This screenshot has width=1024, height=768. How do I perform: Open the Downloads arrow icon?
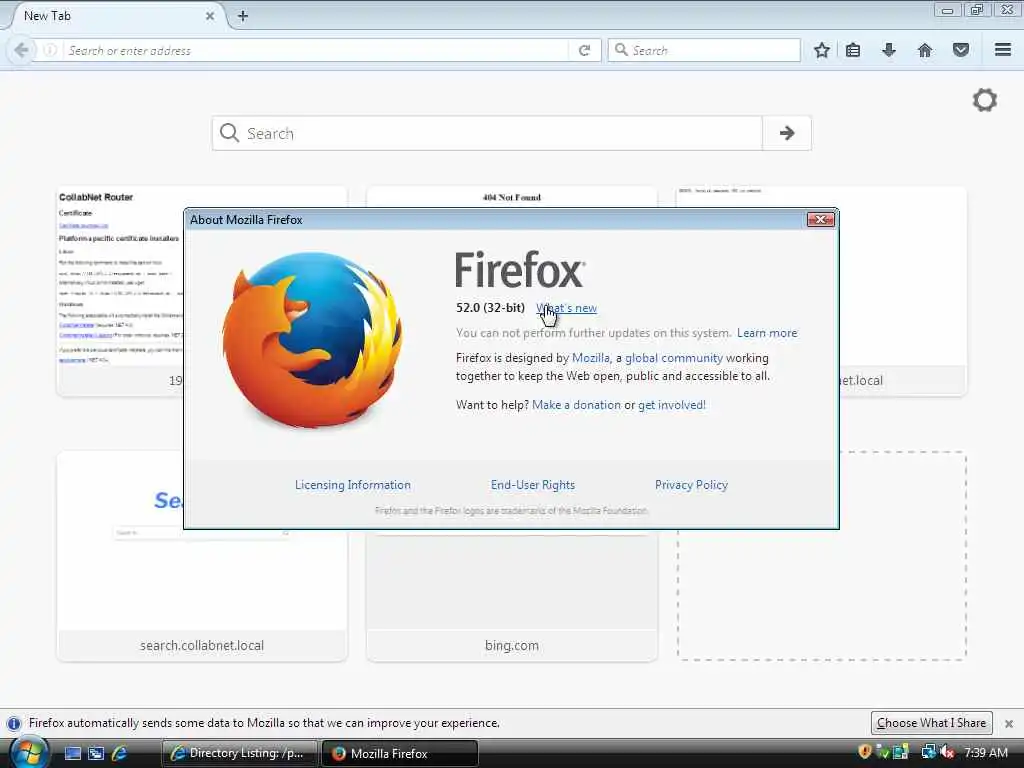click(x=889, y=50)
